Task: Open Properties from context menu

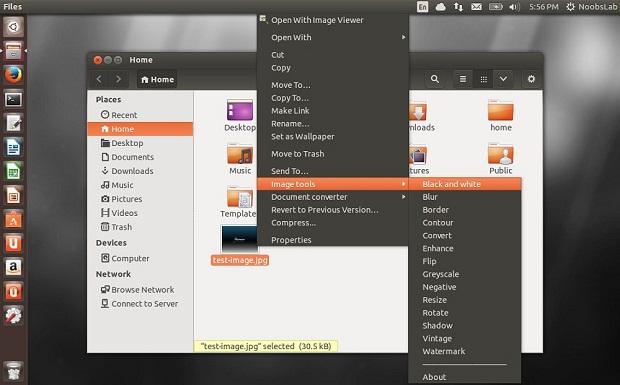Action: 333,240
